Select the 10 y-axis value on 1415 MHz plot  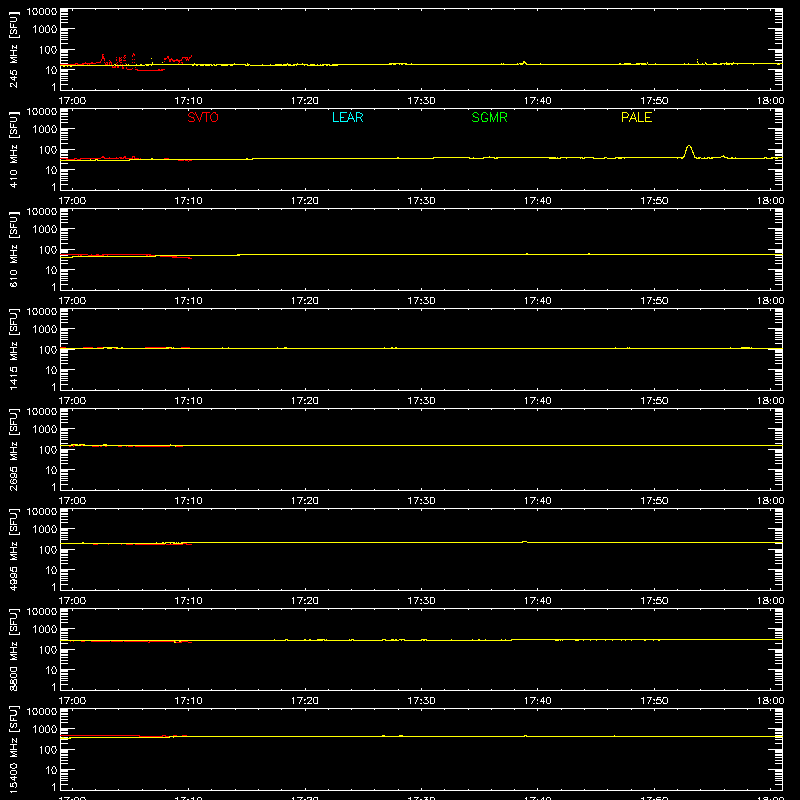(51, 370)
